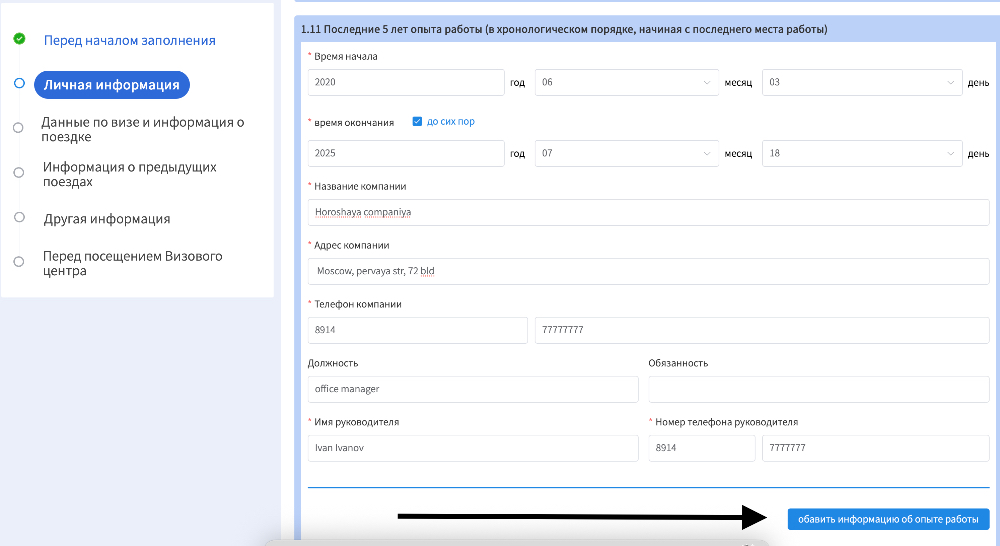Click the company address input field
The width and height of the screenshot is (1000, 546).
[x=648, y=271]
